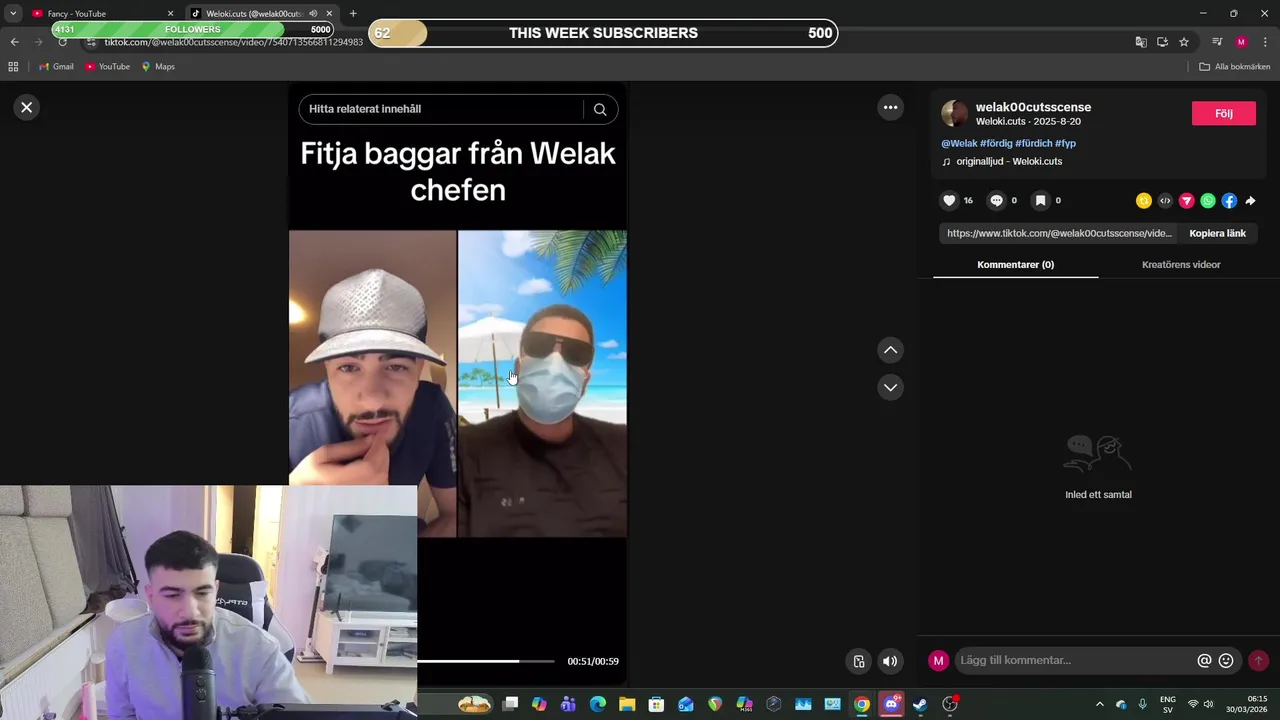Open Maps bookmark
This screenshot has height=720, width=1280.
158,66
